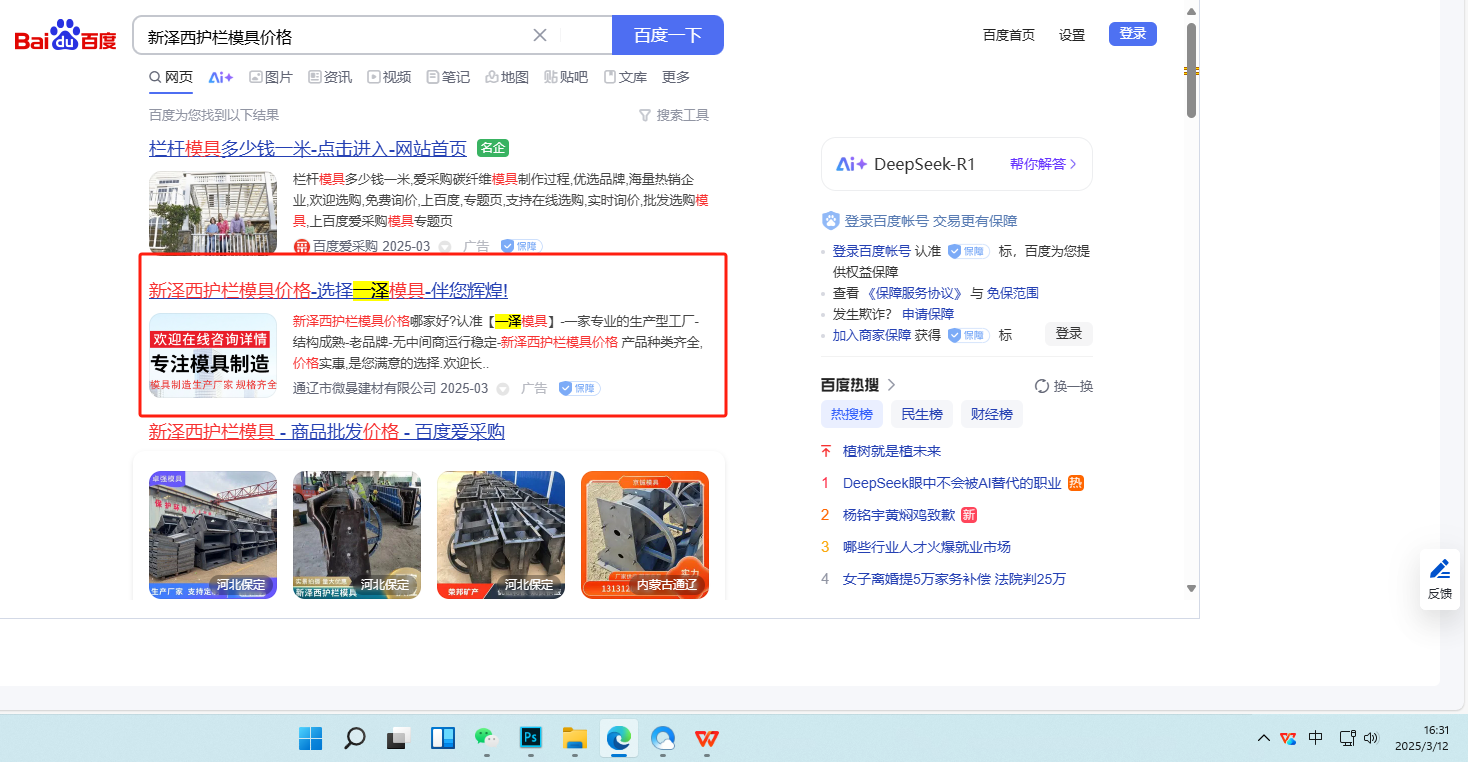The image size is (1468, 762).
Task: Click the page scrollbar up arrow
Action: [1191, 11]
